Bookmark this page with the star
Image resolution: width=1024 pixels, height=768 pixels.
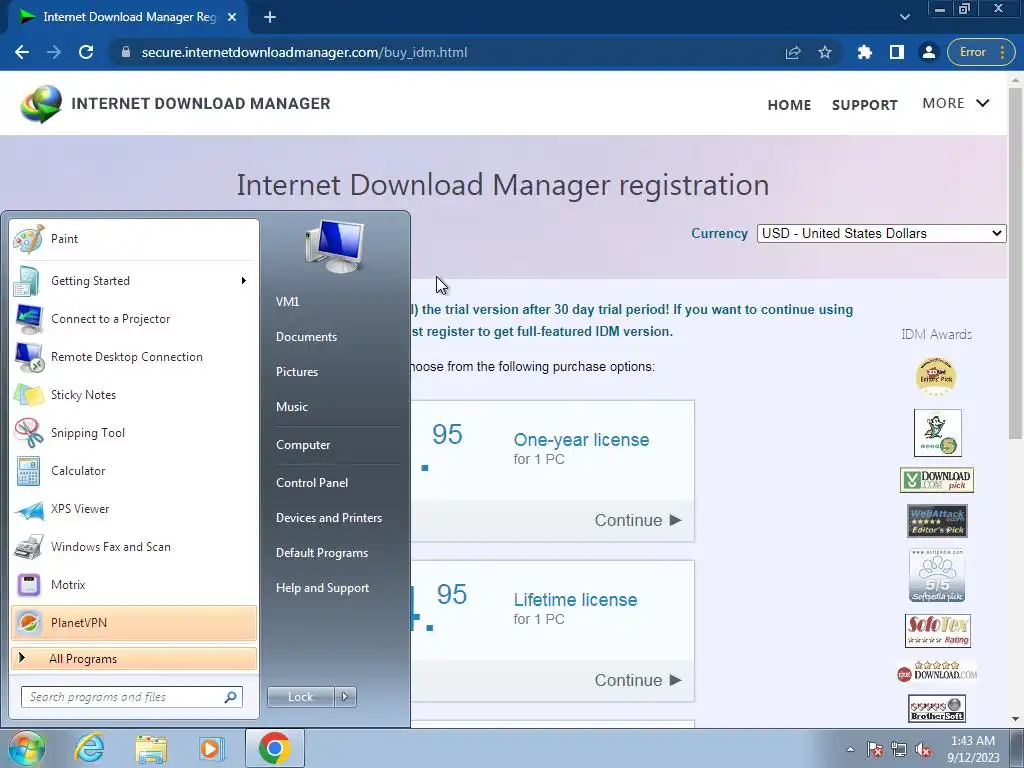coord(825,52)
